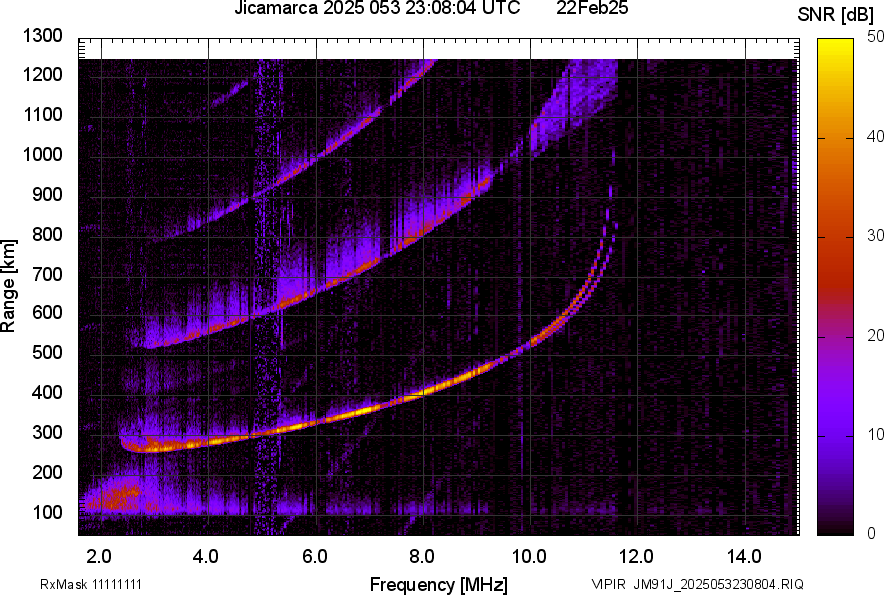Image resolution: width=884 pixels, height=595 pixels.
Task: Click the 500 range tick label
Action: [x=47, y=352]
